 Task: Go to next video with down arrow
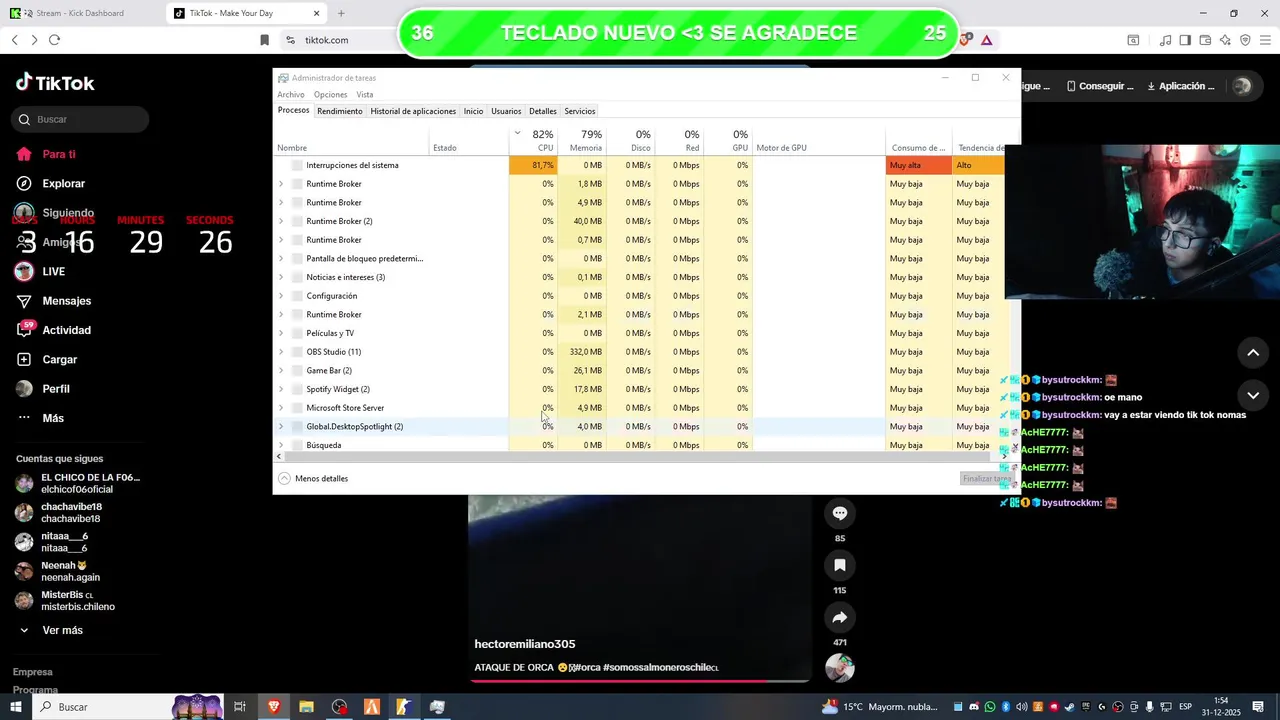tap(1253, 396)
